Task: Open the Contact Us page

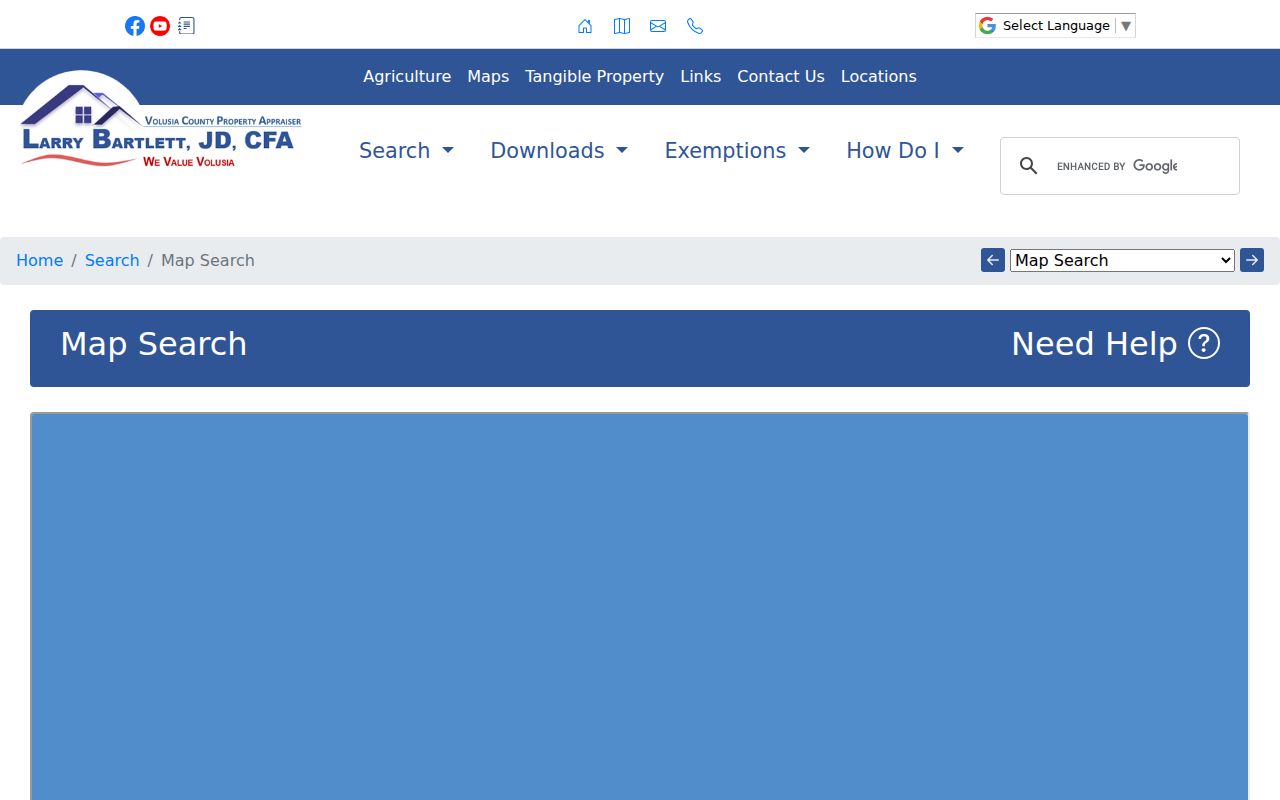Action: coord(781,76)
